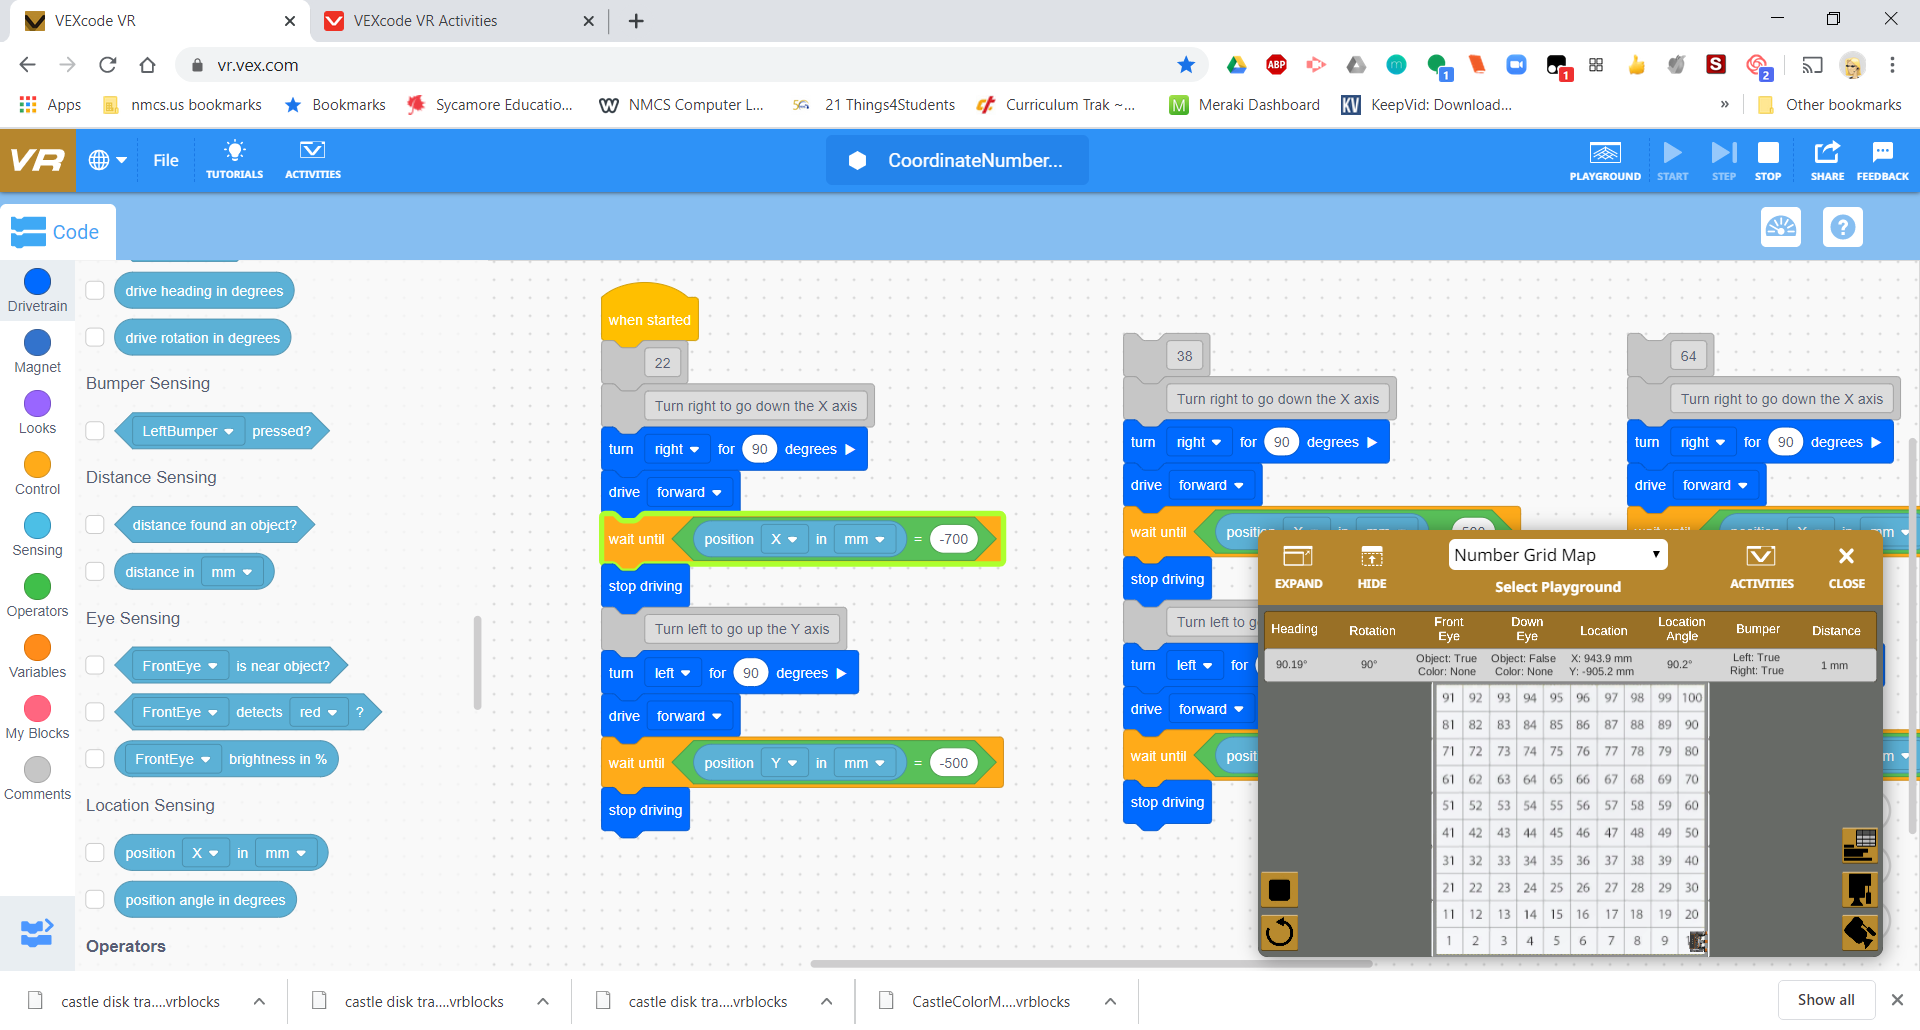This screenshot has height=1030, width=1920.
Task: Open the Activities icon in toolbar
Action: point(312,159)
